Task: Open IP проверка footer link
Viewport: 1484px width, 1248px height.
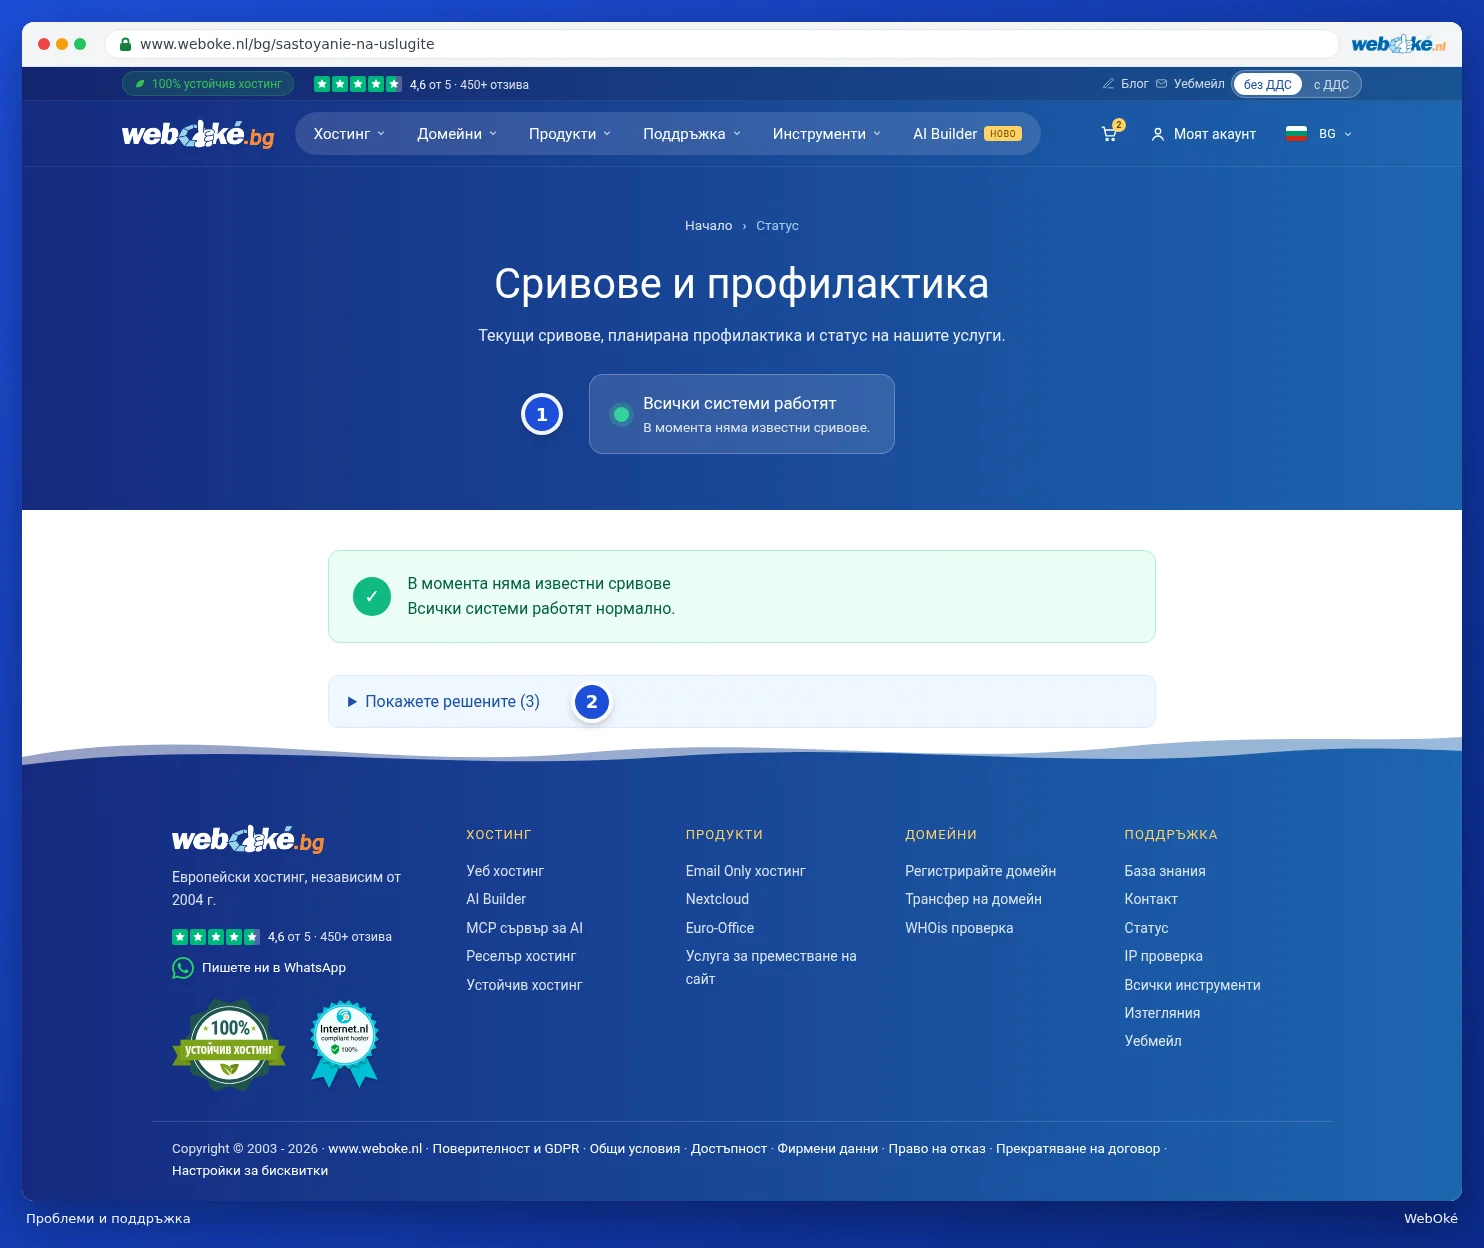Action: pyautogui.click(x=1163, y=956)
